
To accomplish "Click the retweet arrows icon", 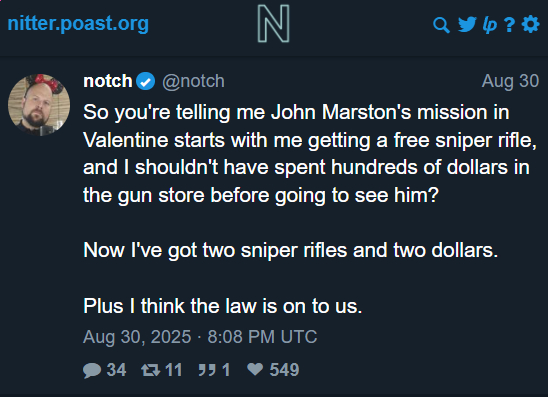I will (x=151, y=370).
